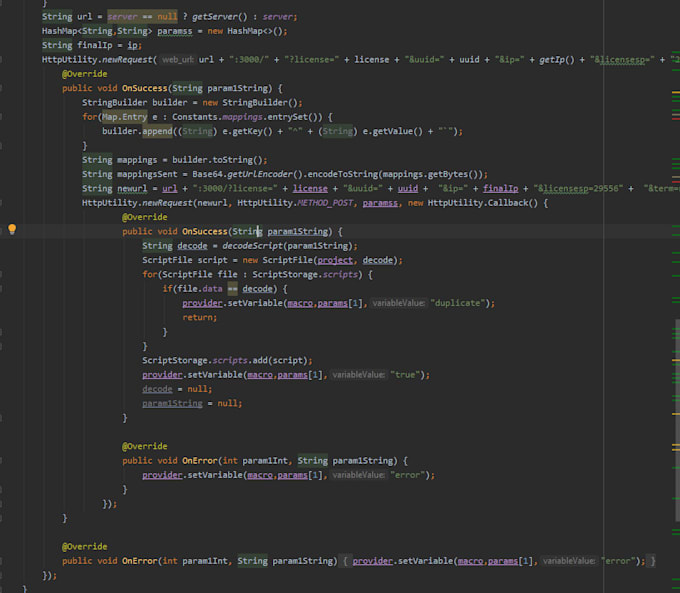Click HashMap<>() constructor call
This screenshot has width=680, height=593.
pos(255,31)
